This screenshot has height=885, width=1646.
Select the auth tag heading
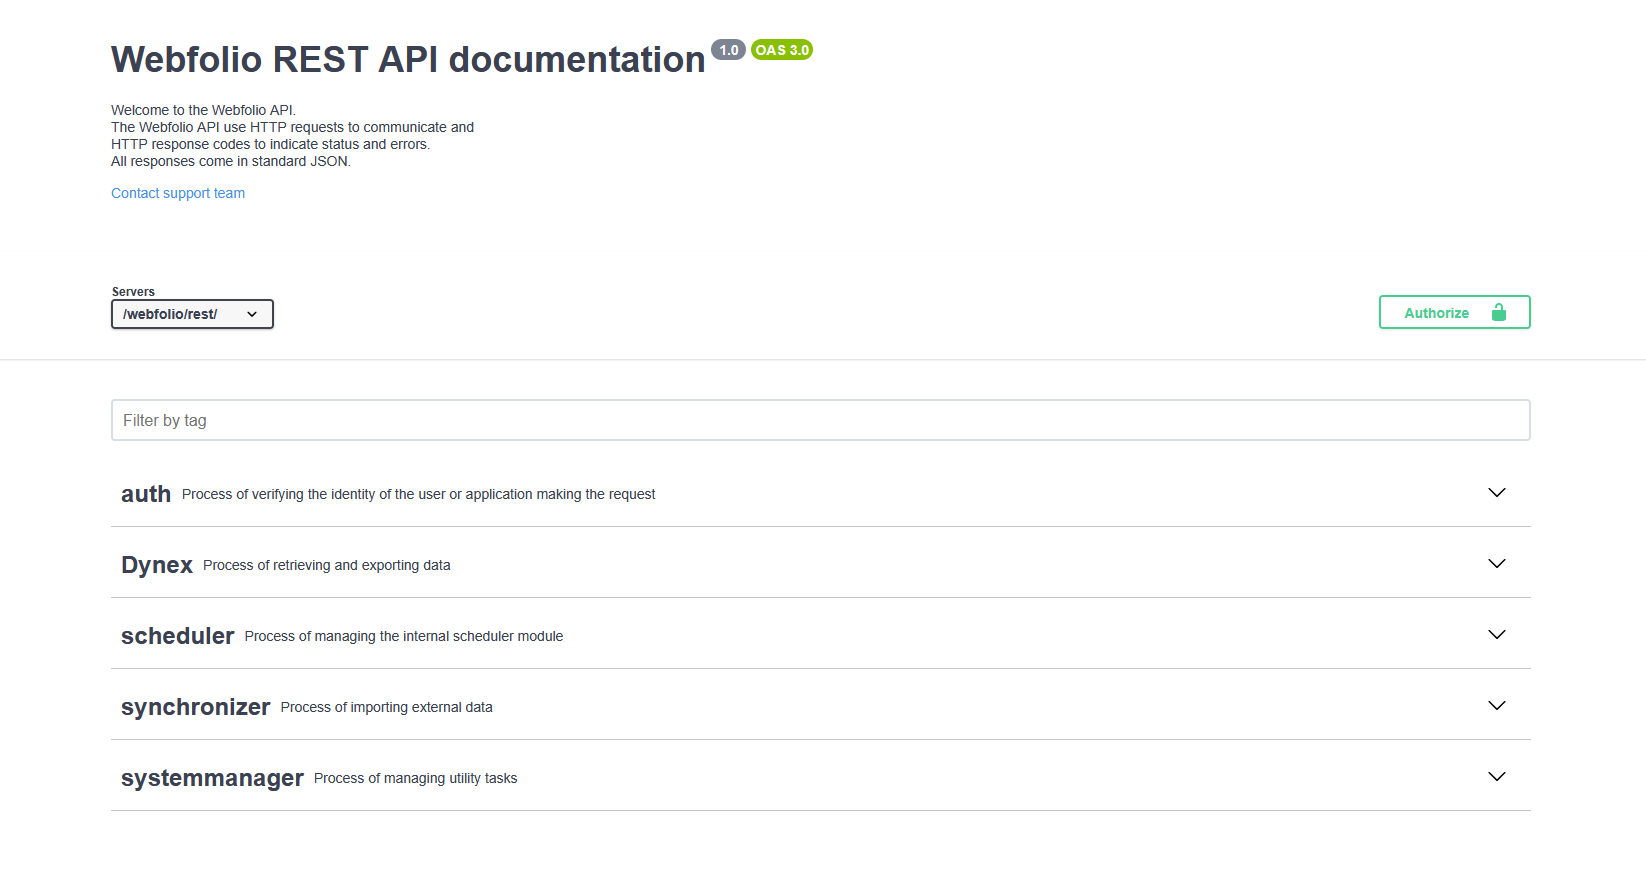146,494
